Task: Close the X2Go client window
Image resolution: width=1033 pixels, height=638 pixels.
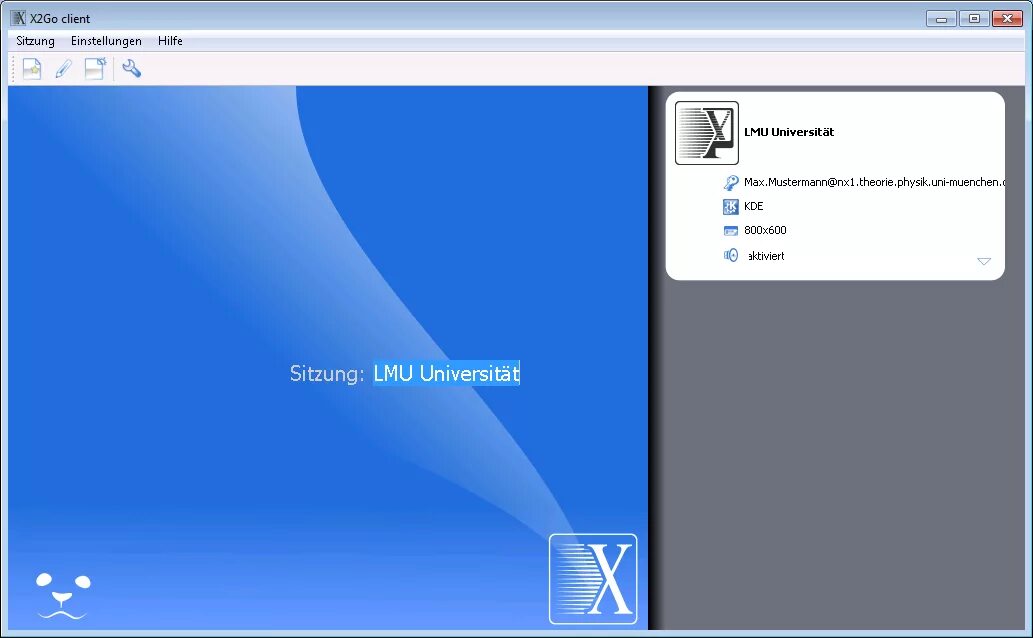Action: point(1007,19)
